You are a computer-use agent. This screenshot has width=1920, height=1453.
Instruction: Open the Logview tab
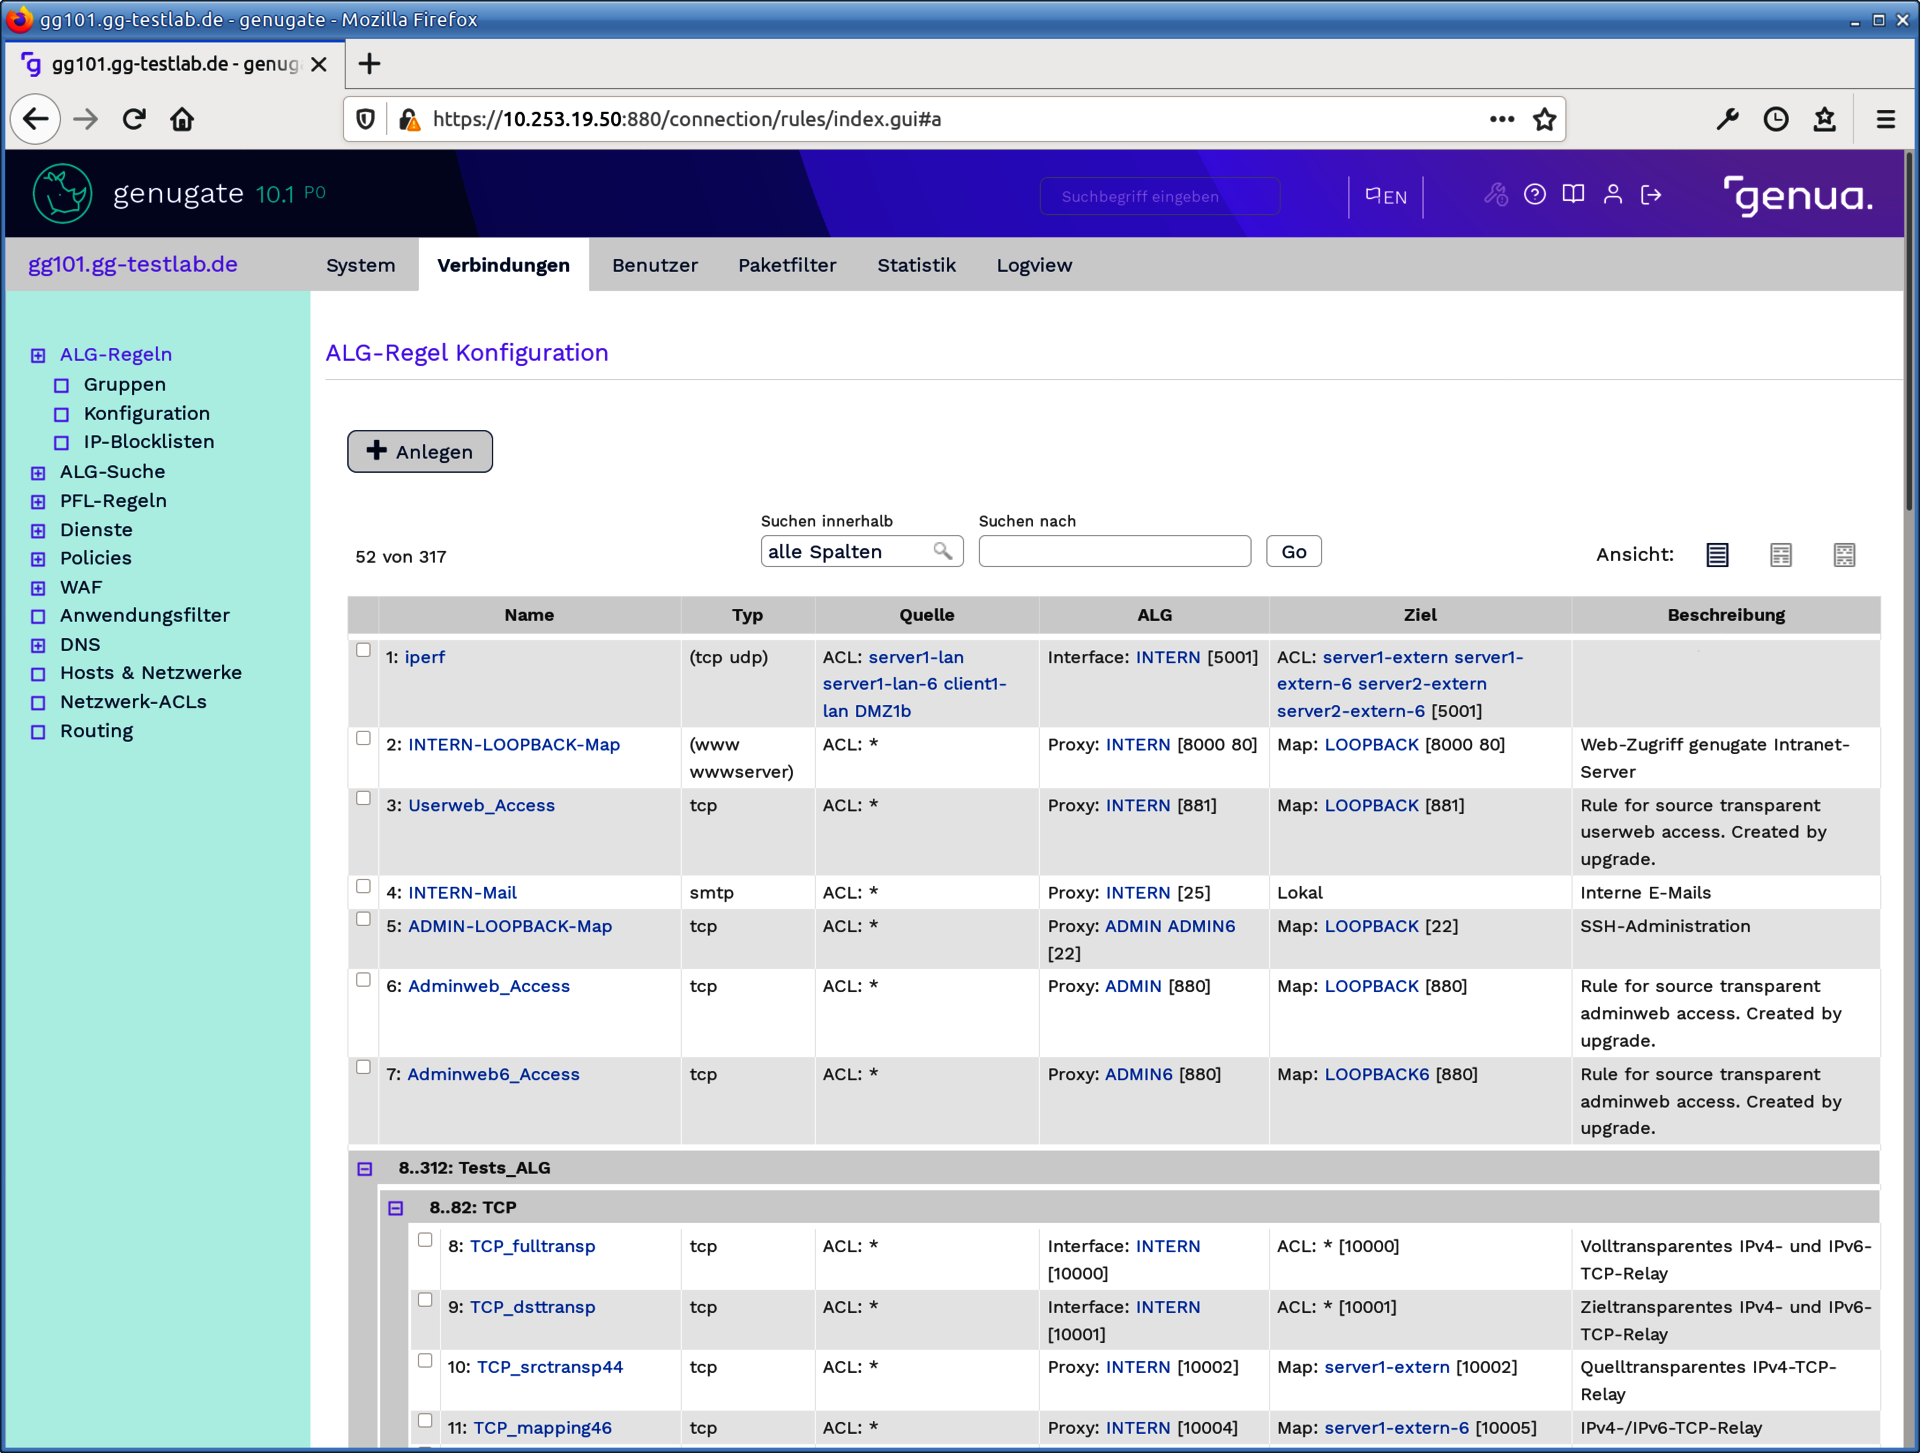coord(1034,265)
